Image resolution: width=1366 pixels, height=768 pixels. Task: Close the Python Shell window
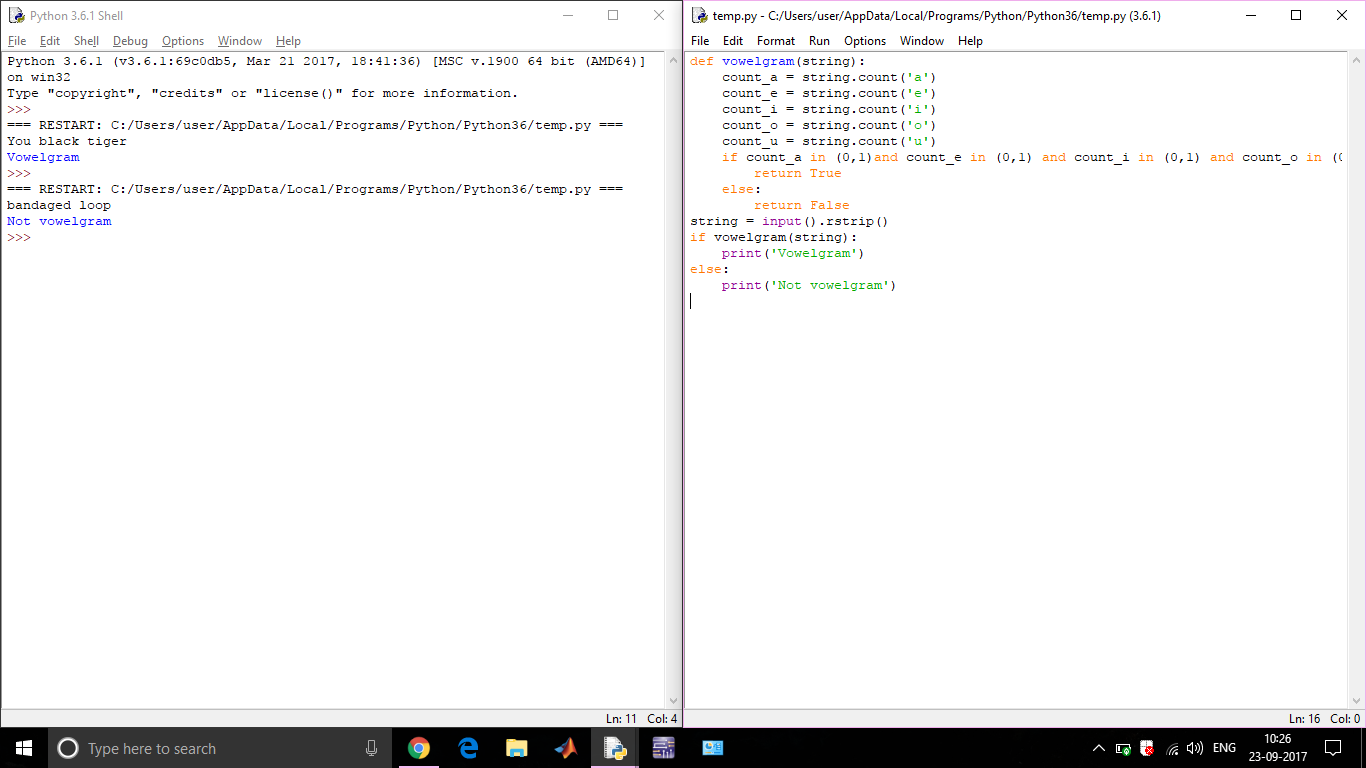[x=659, y=16]
